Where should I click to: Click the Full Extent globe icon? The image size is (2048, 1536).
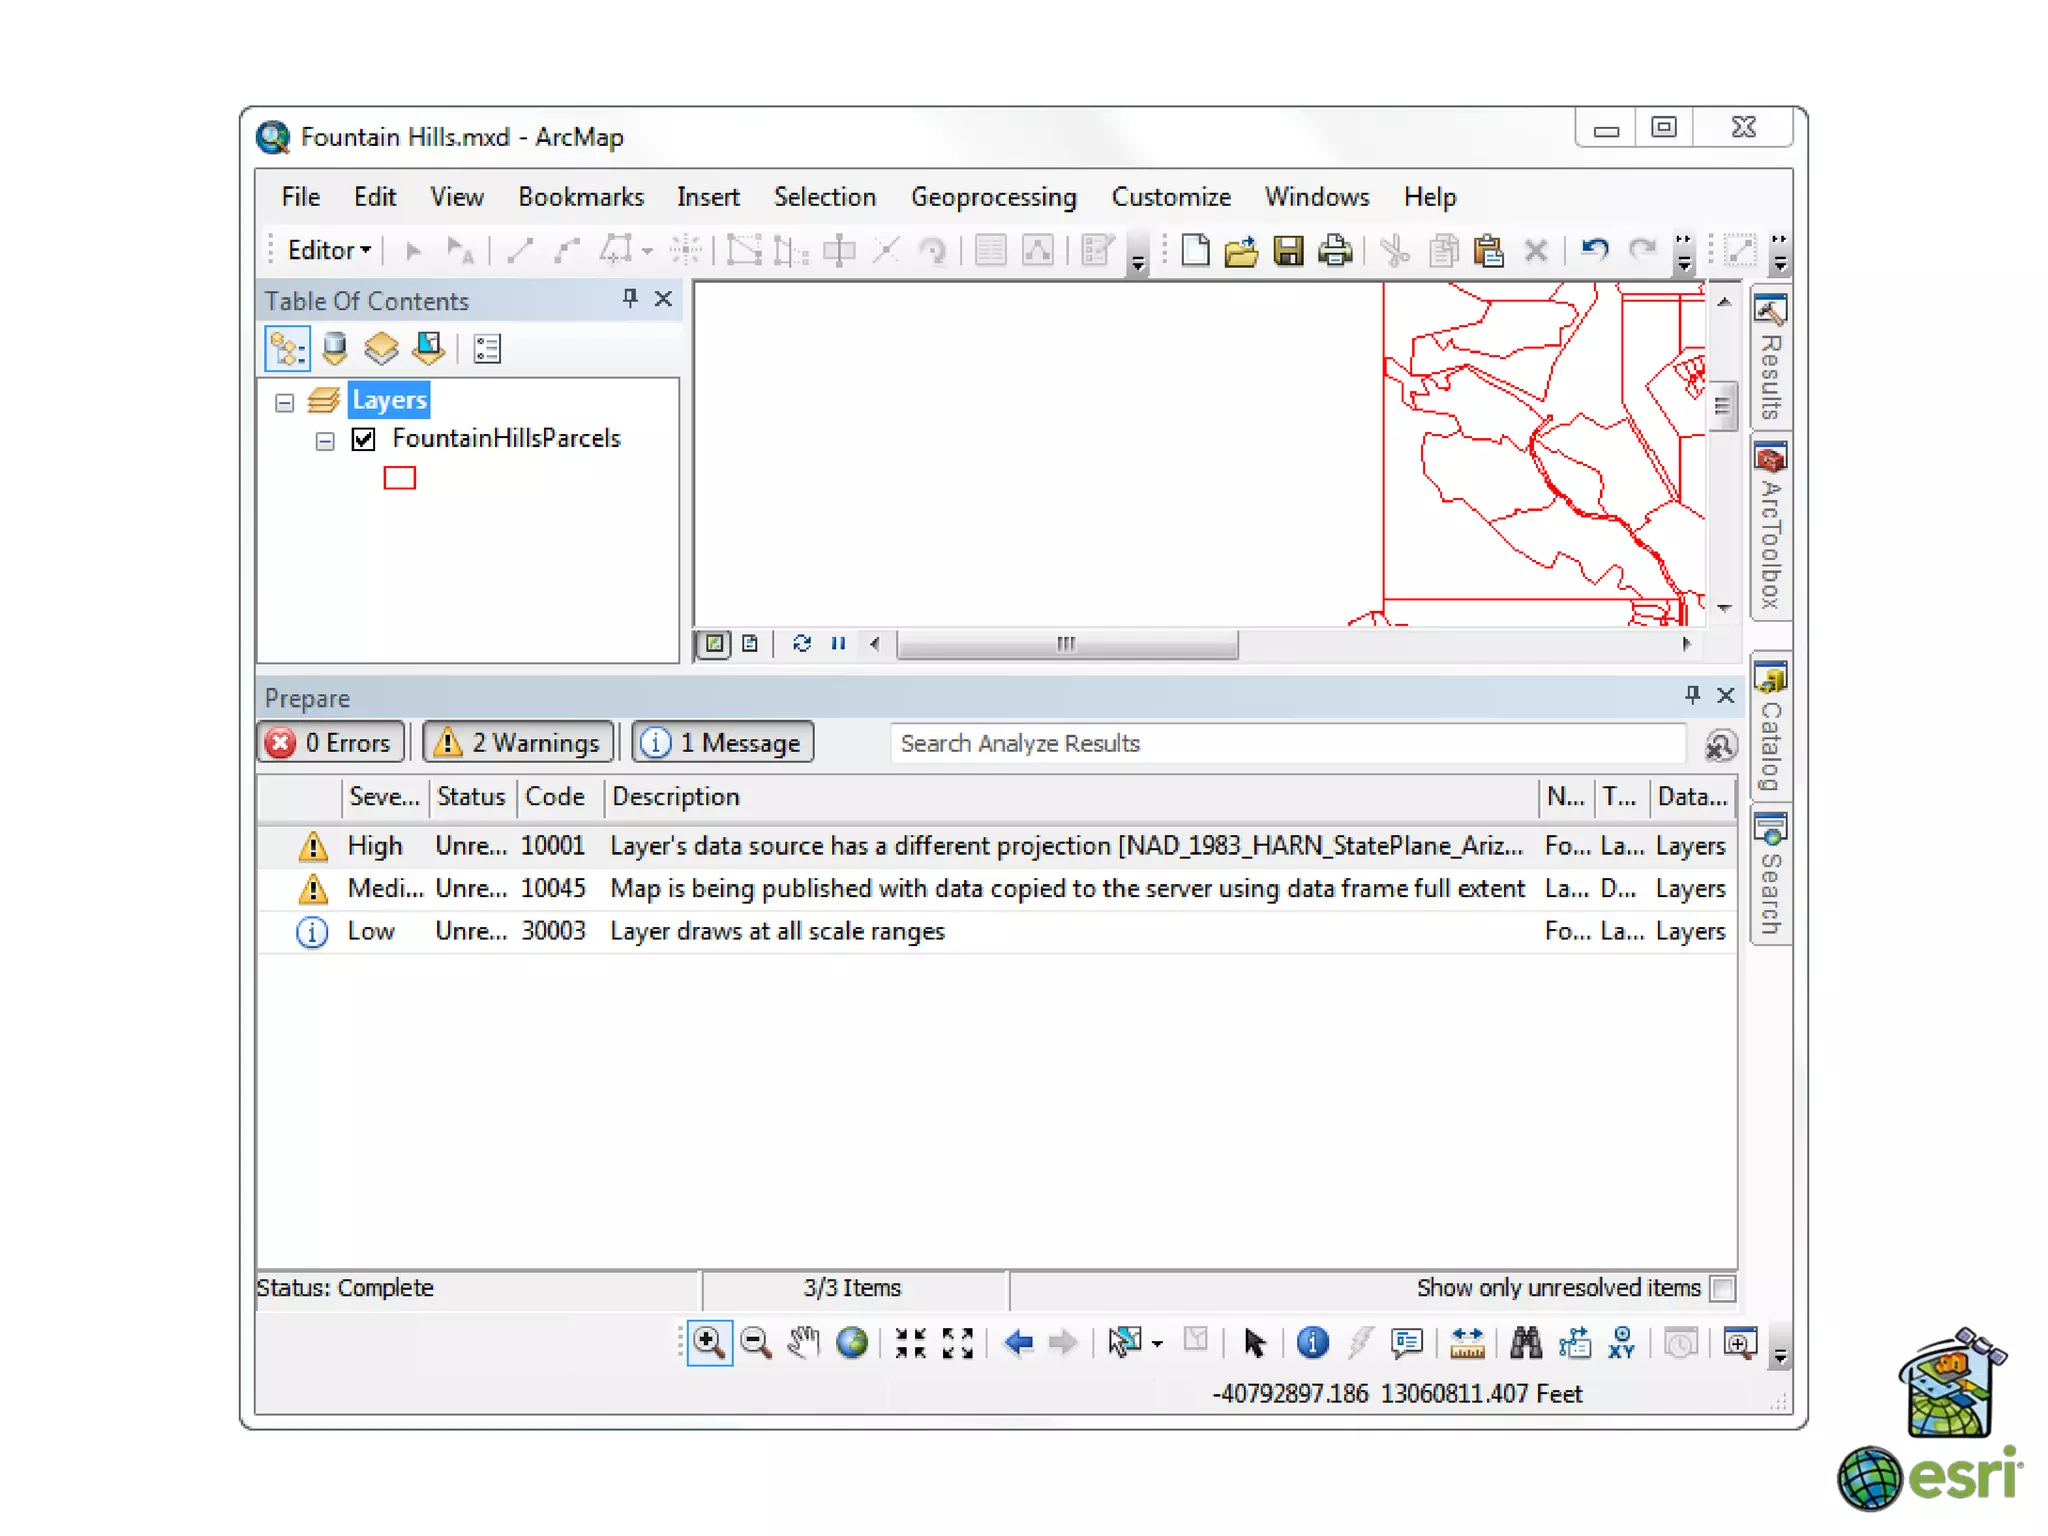click(852, 1343)
